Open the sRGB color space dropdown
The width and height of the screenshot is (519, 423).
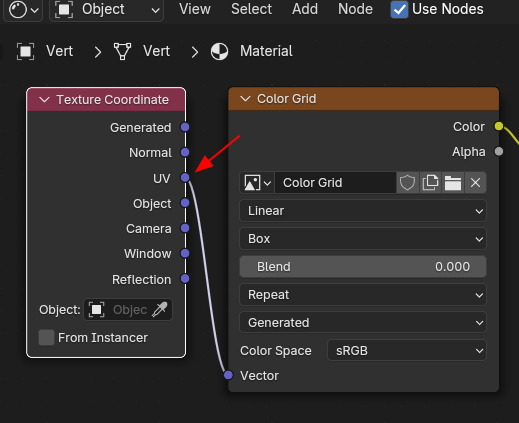pos(407,351)
